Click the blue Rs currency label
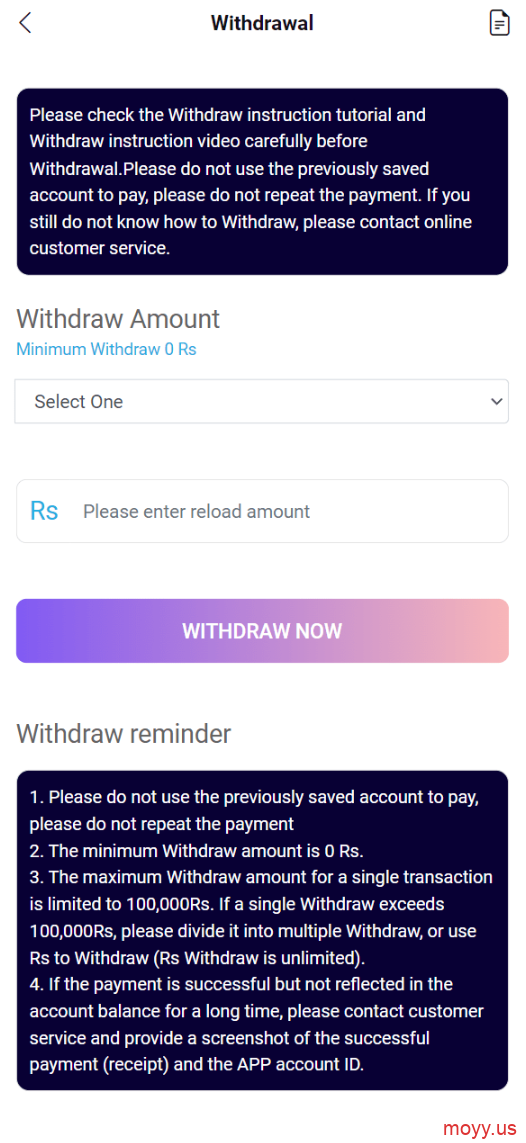526x1143 pixels. (44, 511)
